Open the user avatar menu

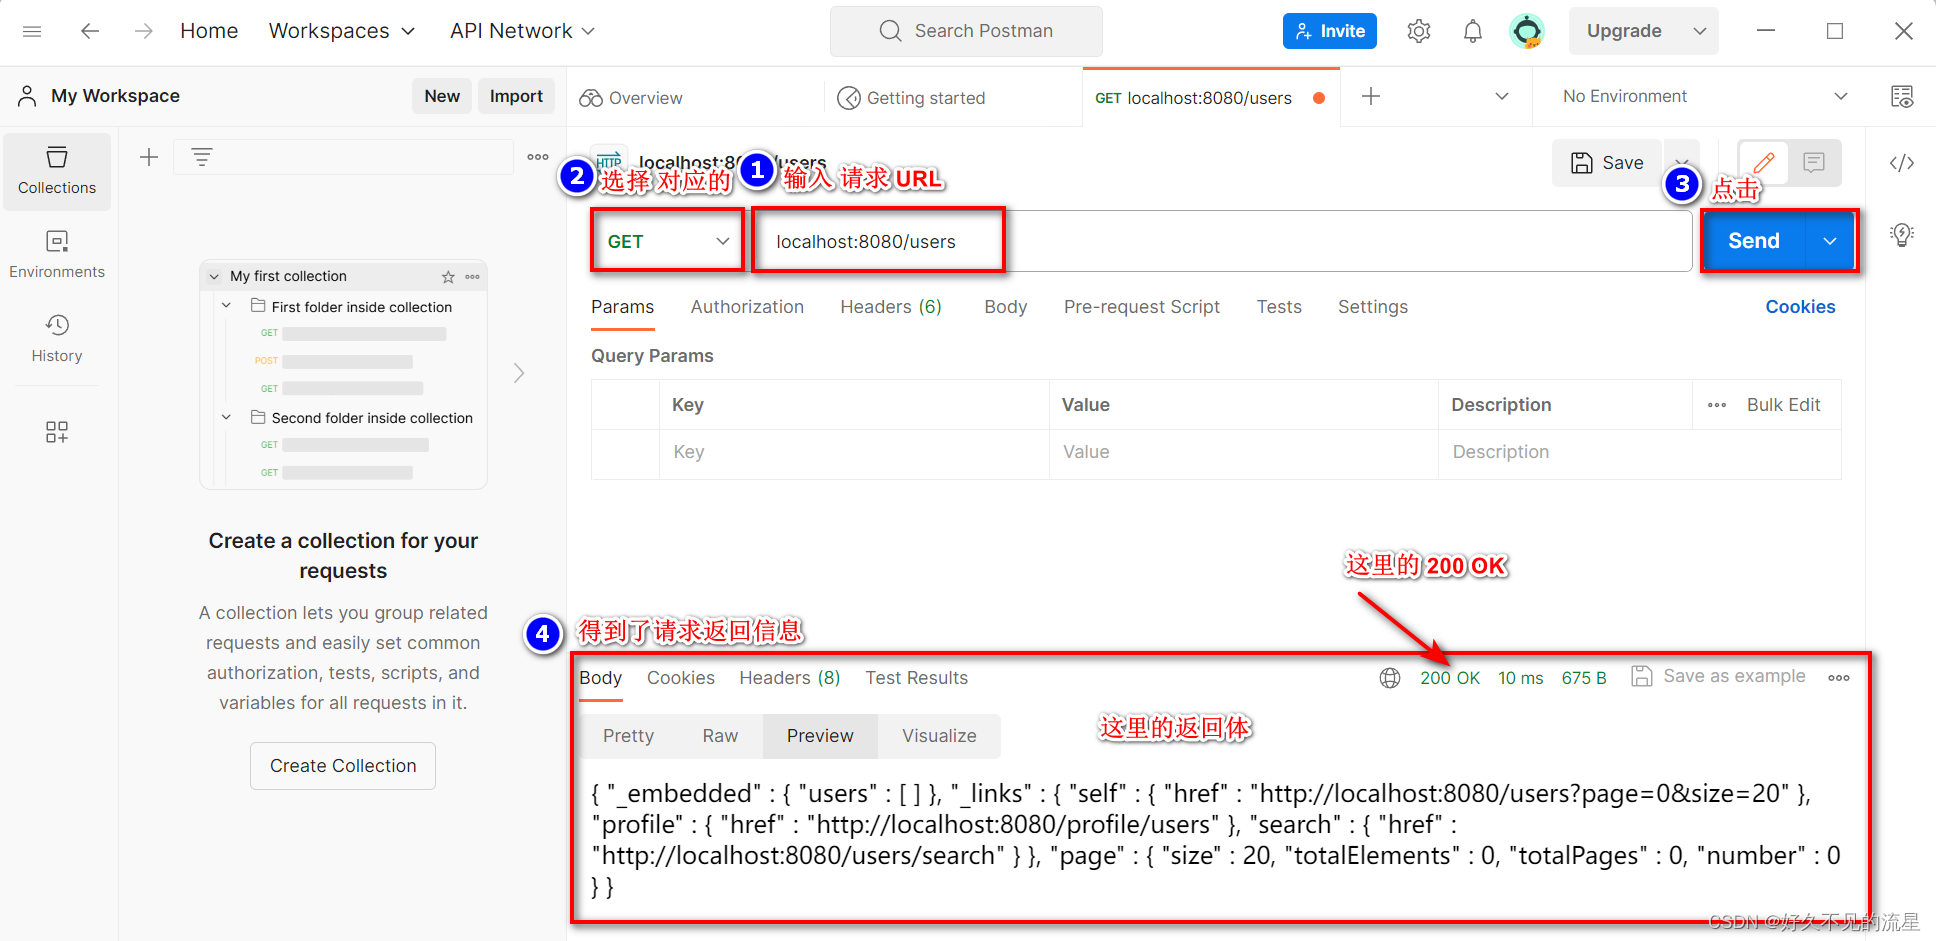pyautogui.click(x=1527, y=31)
